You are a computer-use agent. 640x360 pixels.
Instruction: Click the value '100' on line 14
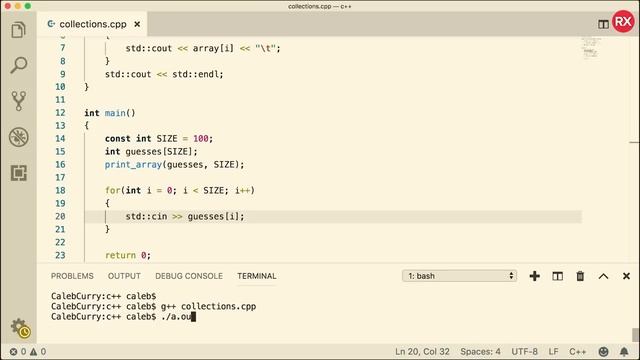pos(200,139)
